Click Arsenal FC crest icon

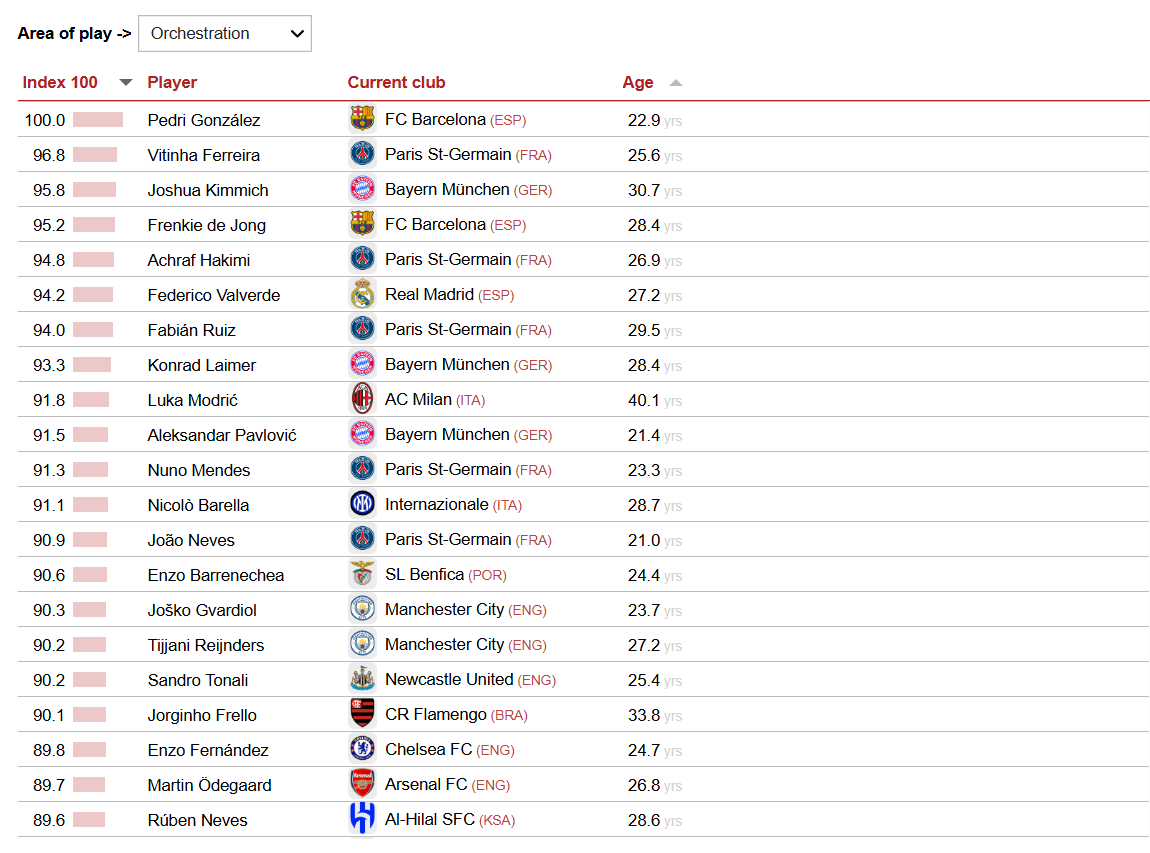[362, 784]
